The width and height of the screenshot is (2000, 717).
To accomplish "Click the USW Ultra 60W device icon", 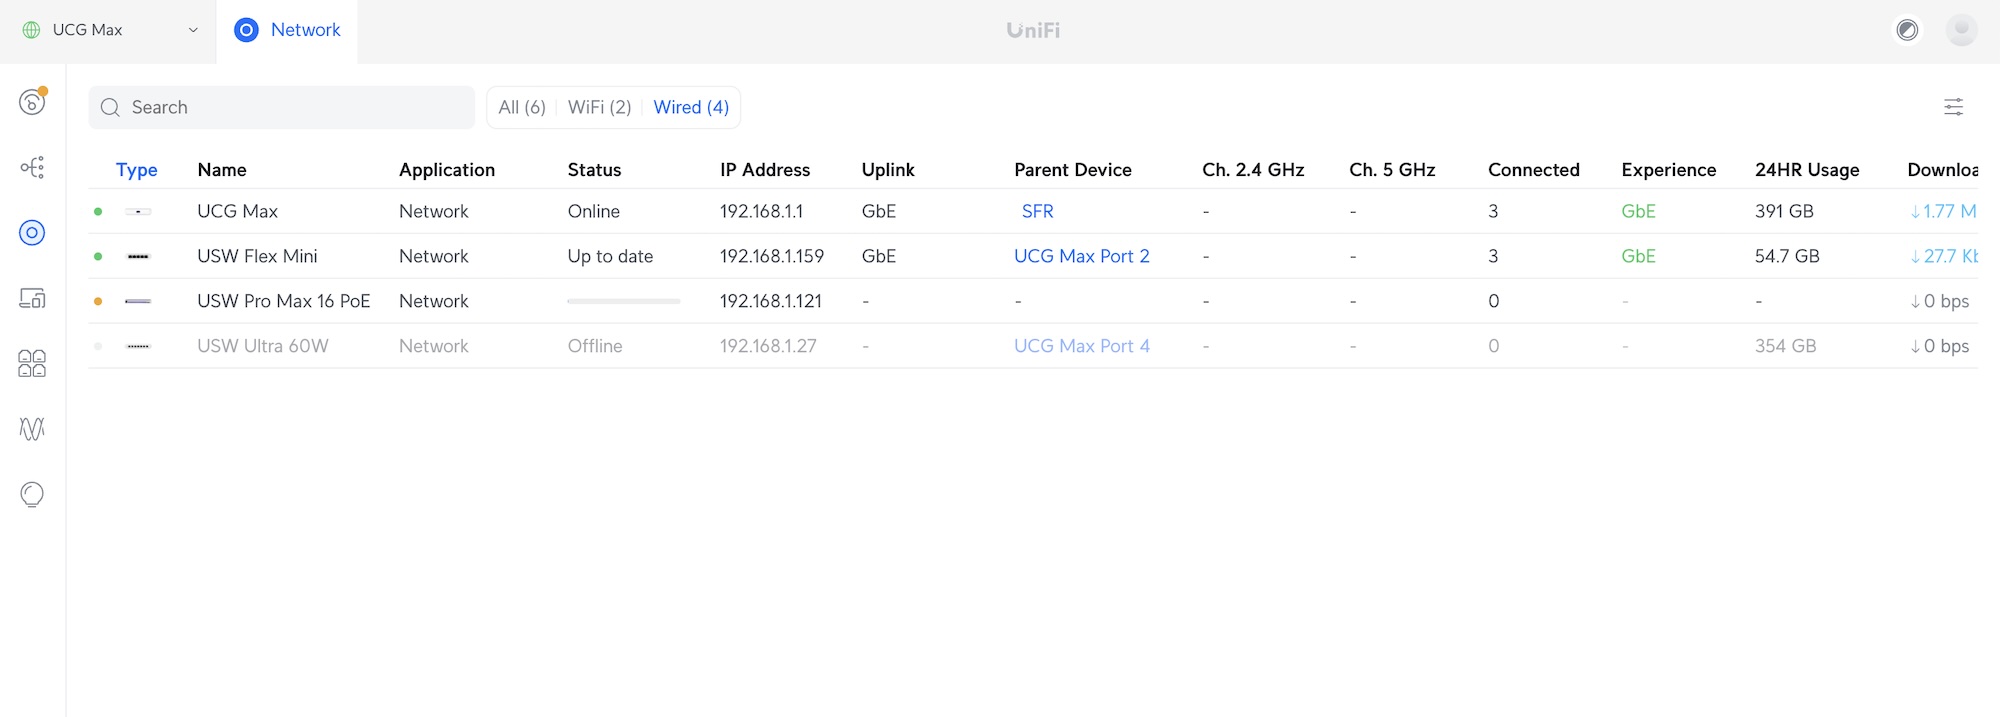I will [x=138, y=346].
